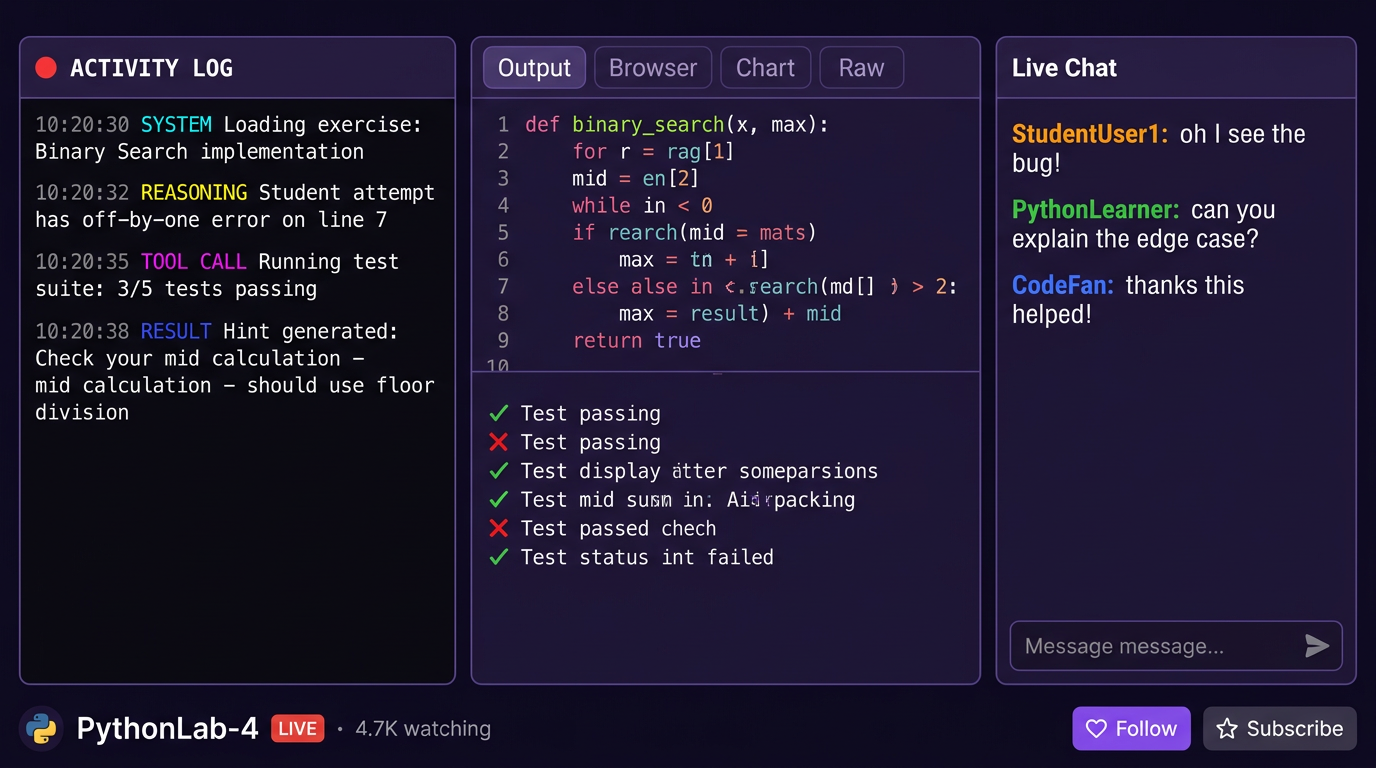The width and height of the screenshot is (1376, 768).
Task: Select the checkmark beside Test mid sum
Action: [498, 499]
